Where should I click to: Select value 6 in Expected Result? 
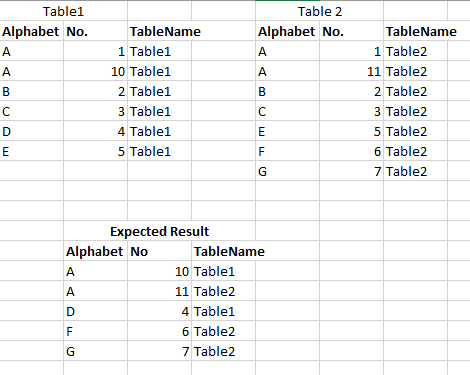159,331
